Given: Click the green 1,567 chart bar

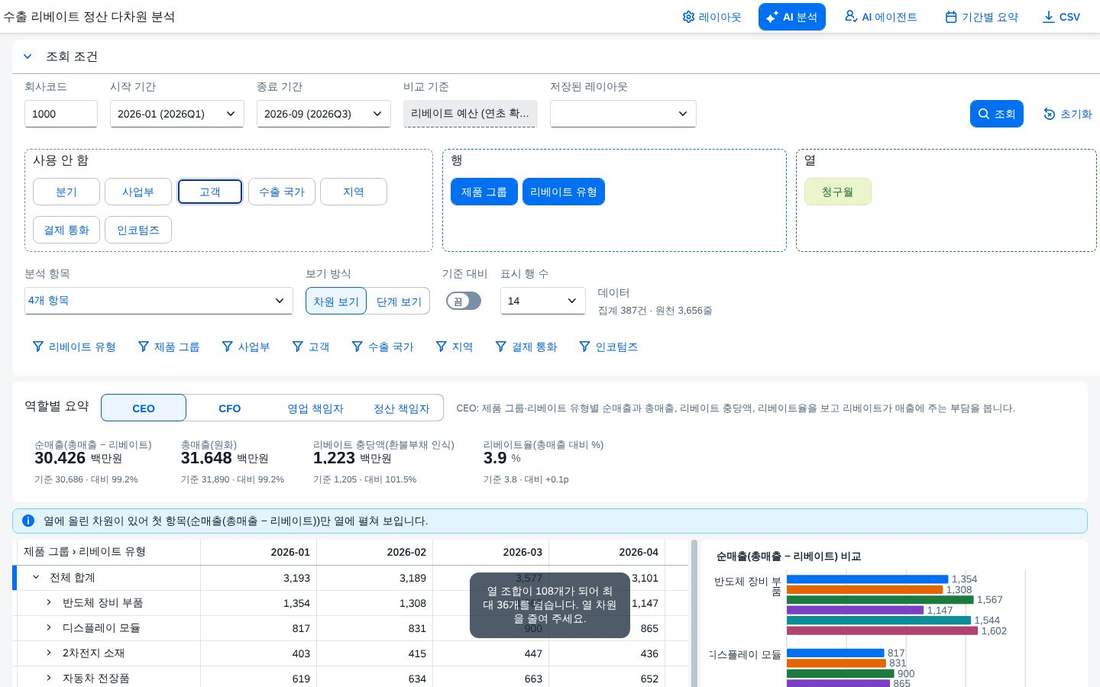Looking at the screenshot, I should coord(880,599).
